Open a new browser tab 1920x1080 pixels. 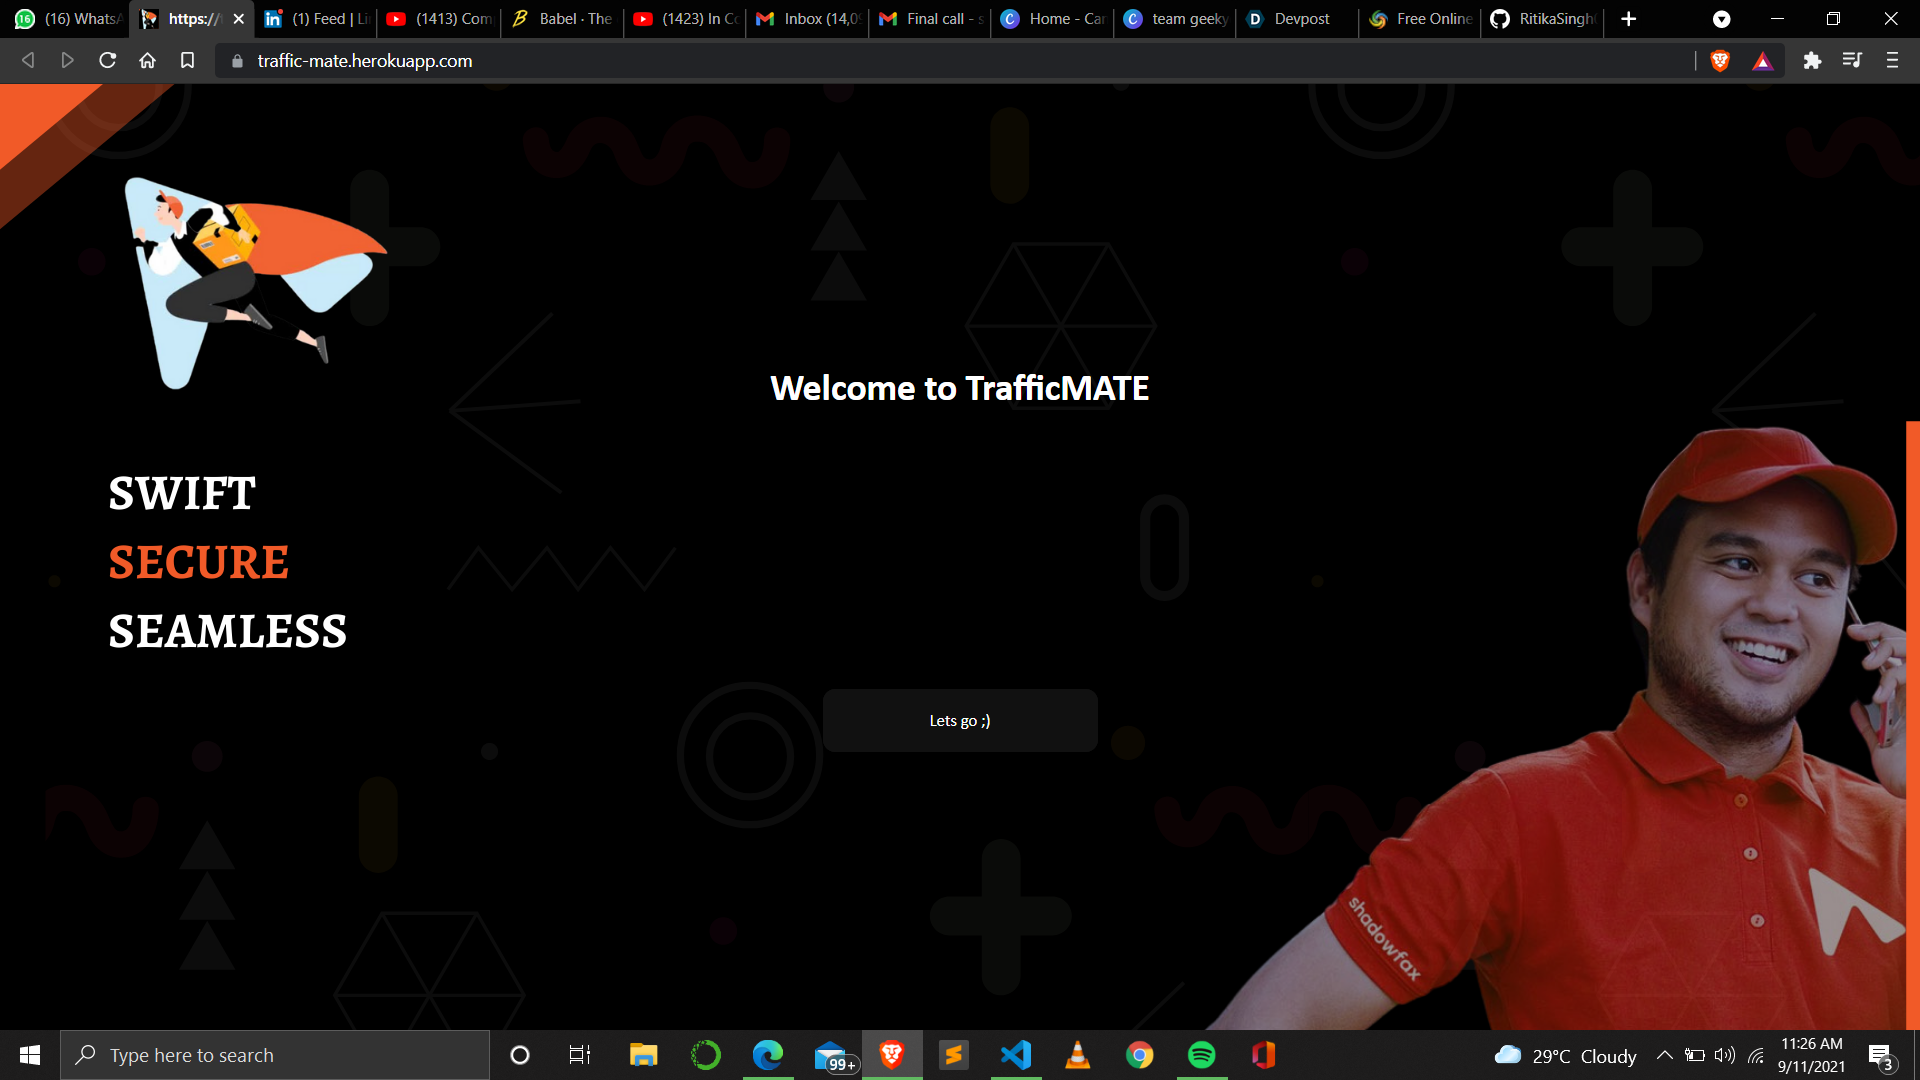point(1629,19)
